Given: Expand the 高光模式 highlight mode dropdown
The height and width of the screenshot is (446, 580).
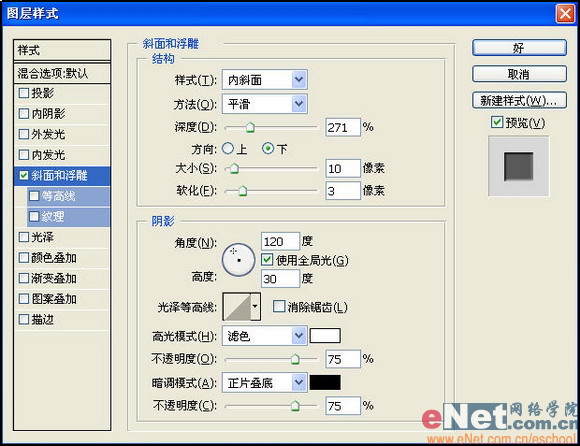Looking at the screenshot, I should pyautogui.click(x=264, y=336).
